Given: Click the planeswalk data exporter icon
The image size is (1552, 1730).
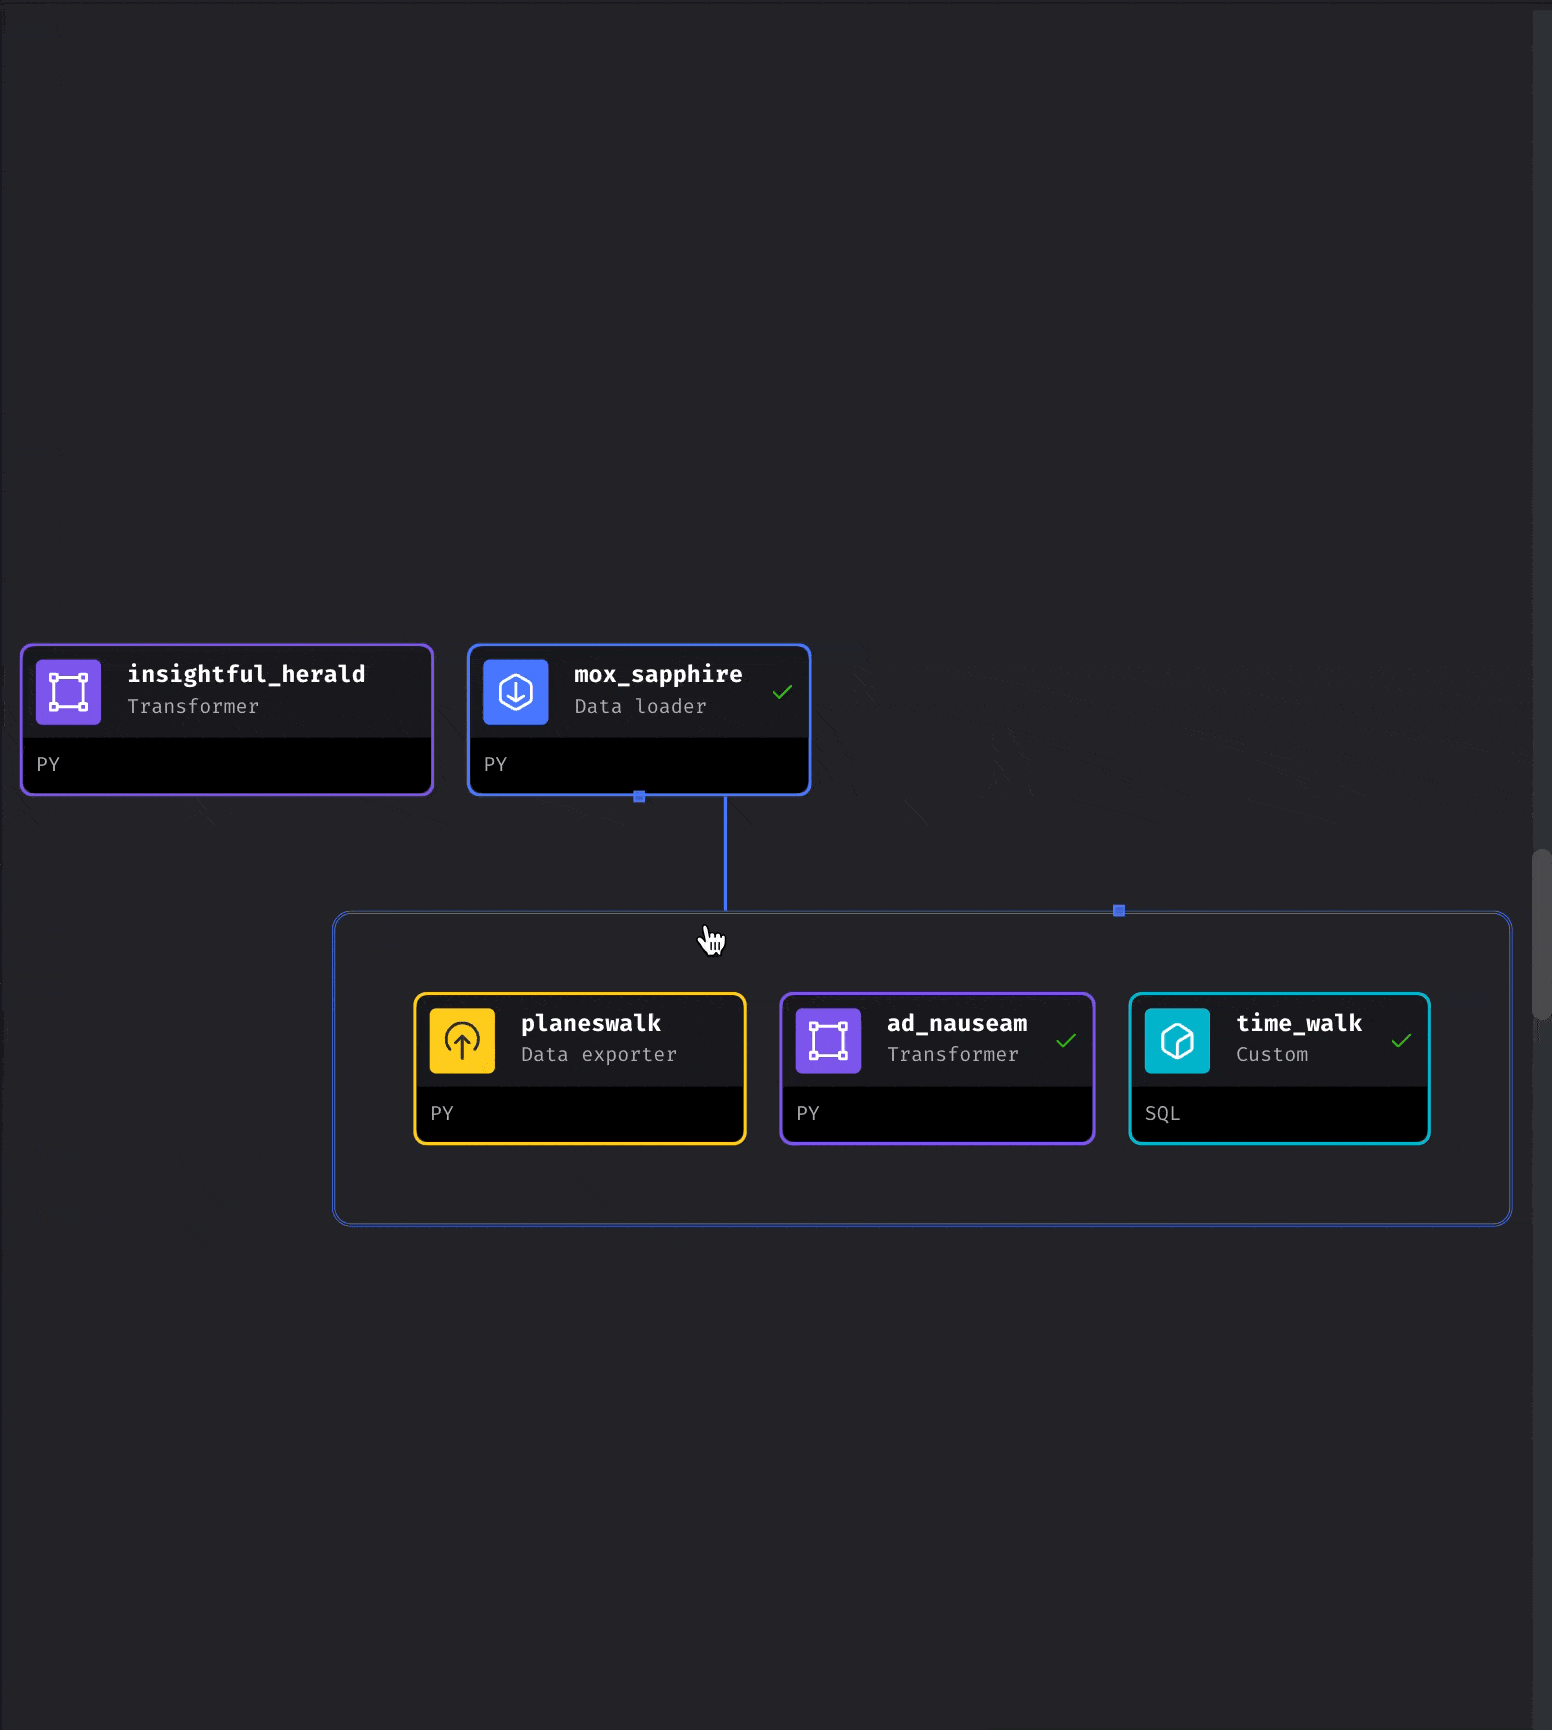Looking at the screenshot, I should click(x=462, y=1041).
